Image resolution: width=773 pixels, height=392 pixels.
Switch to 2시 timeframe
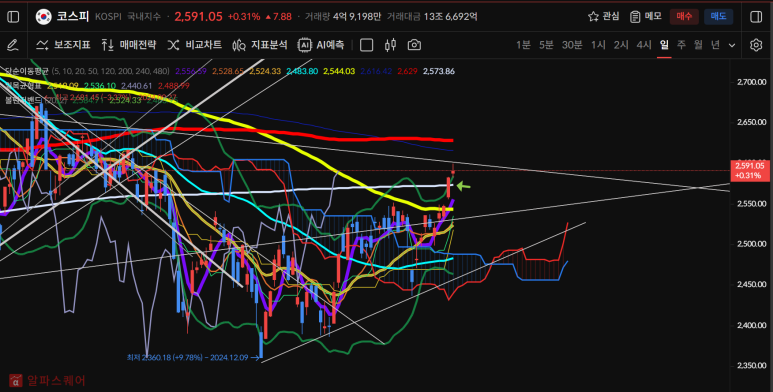(x=621, y=45)
